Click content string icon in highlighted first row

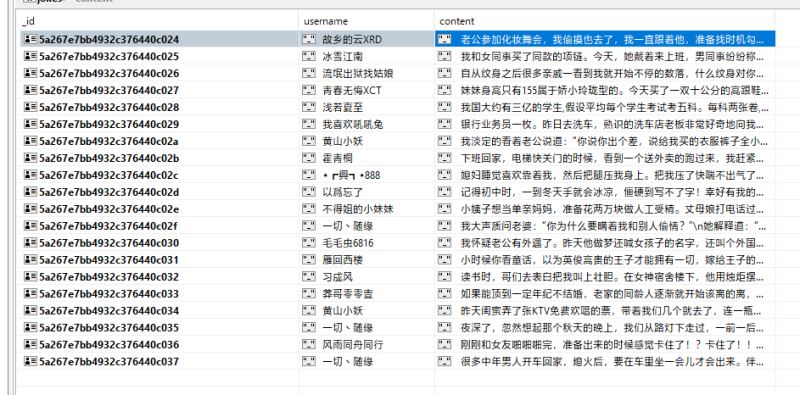point(445,39)
